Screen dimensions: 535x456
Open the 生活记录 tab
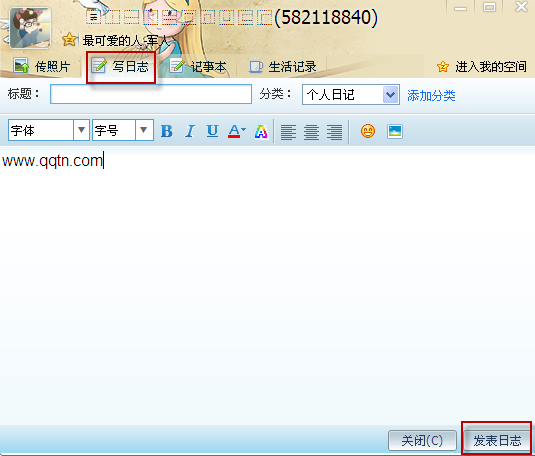(x=283, y=66)
